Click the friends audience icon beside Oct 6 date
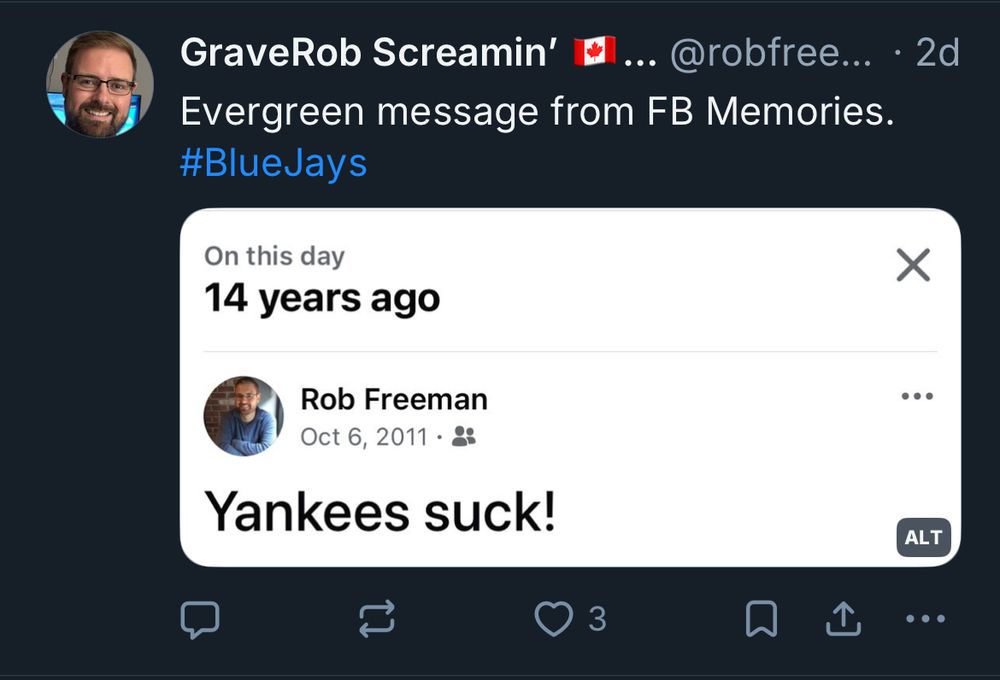Screen dimensions: 1000x680 (465, 437)
